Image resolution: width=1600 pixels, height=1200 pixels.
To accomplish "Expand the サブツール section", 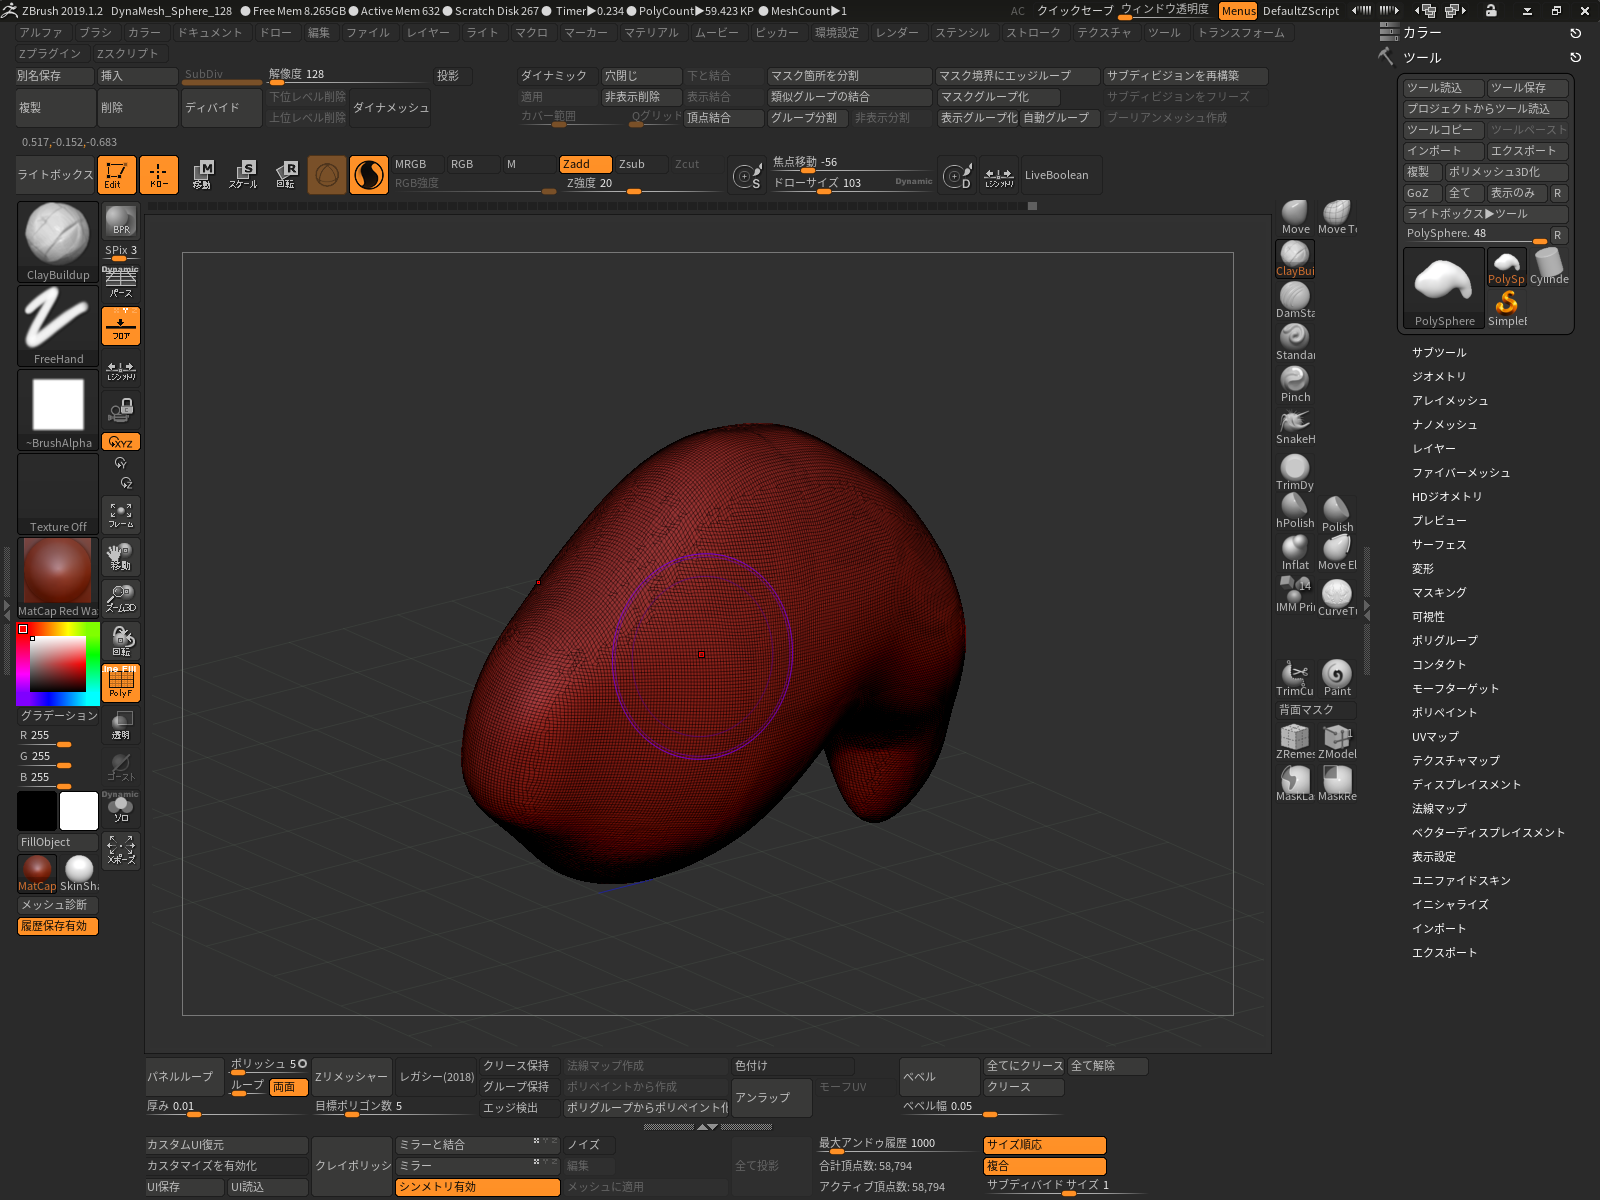I will click(1439, 353).
